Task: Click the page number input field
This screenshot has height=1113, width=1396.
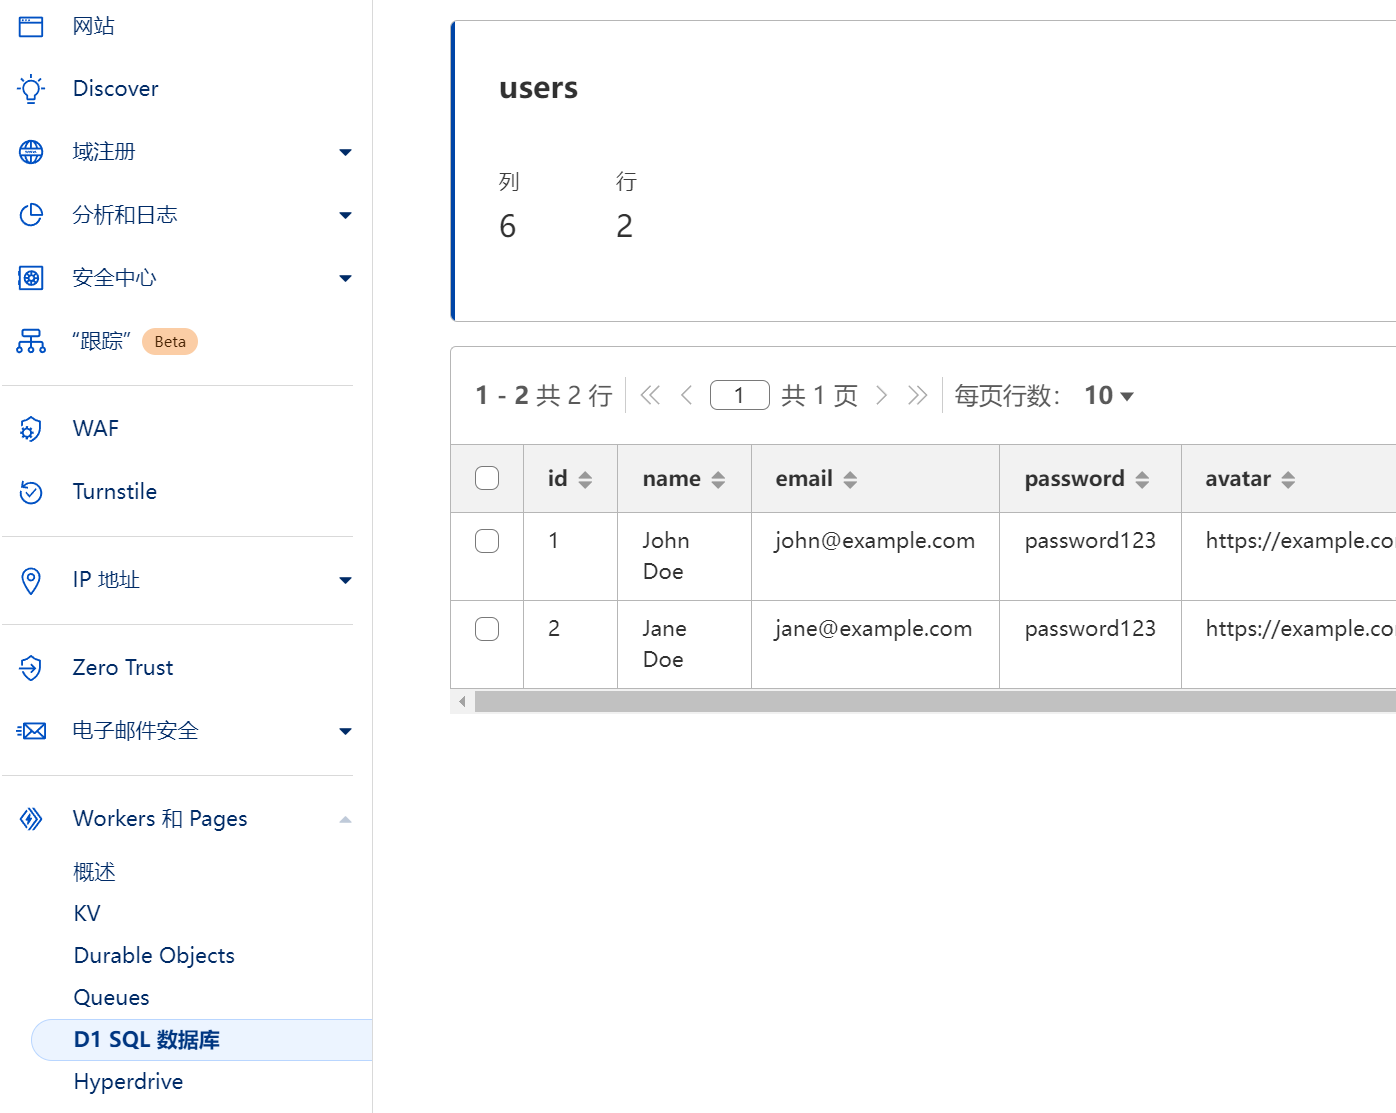Action: 740,395
